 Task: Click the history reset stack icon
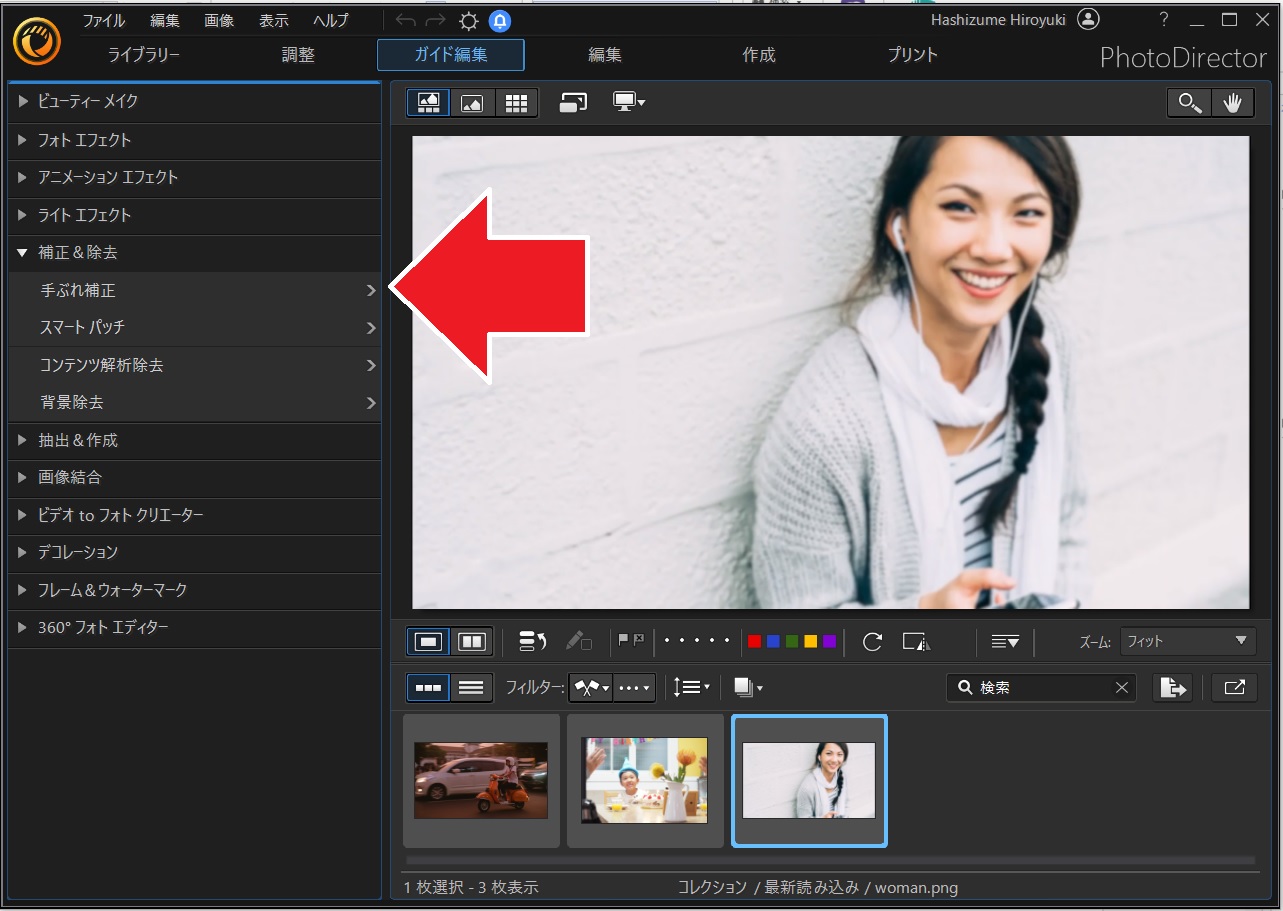click(x=532, y=641)
